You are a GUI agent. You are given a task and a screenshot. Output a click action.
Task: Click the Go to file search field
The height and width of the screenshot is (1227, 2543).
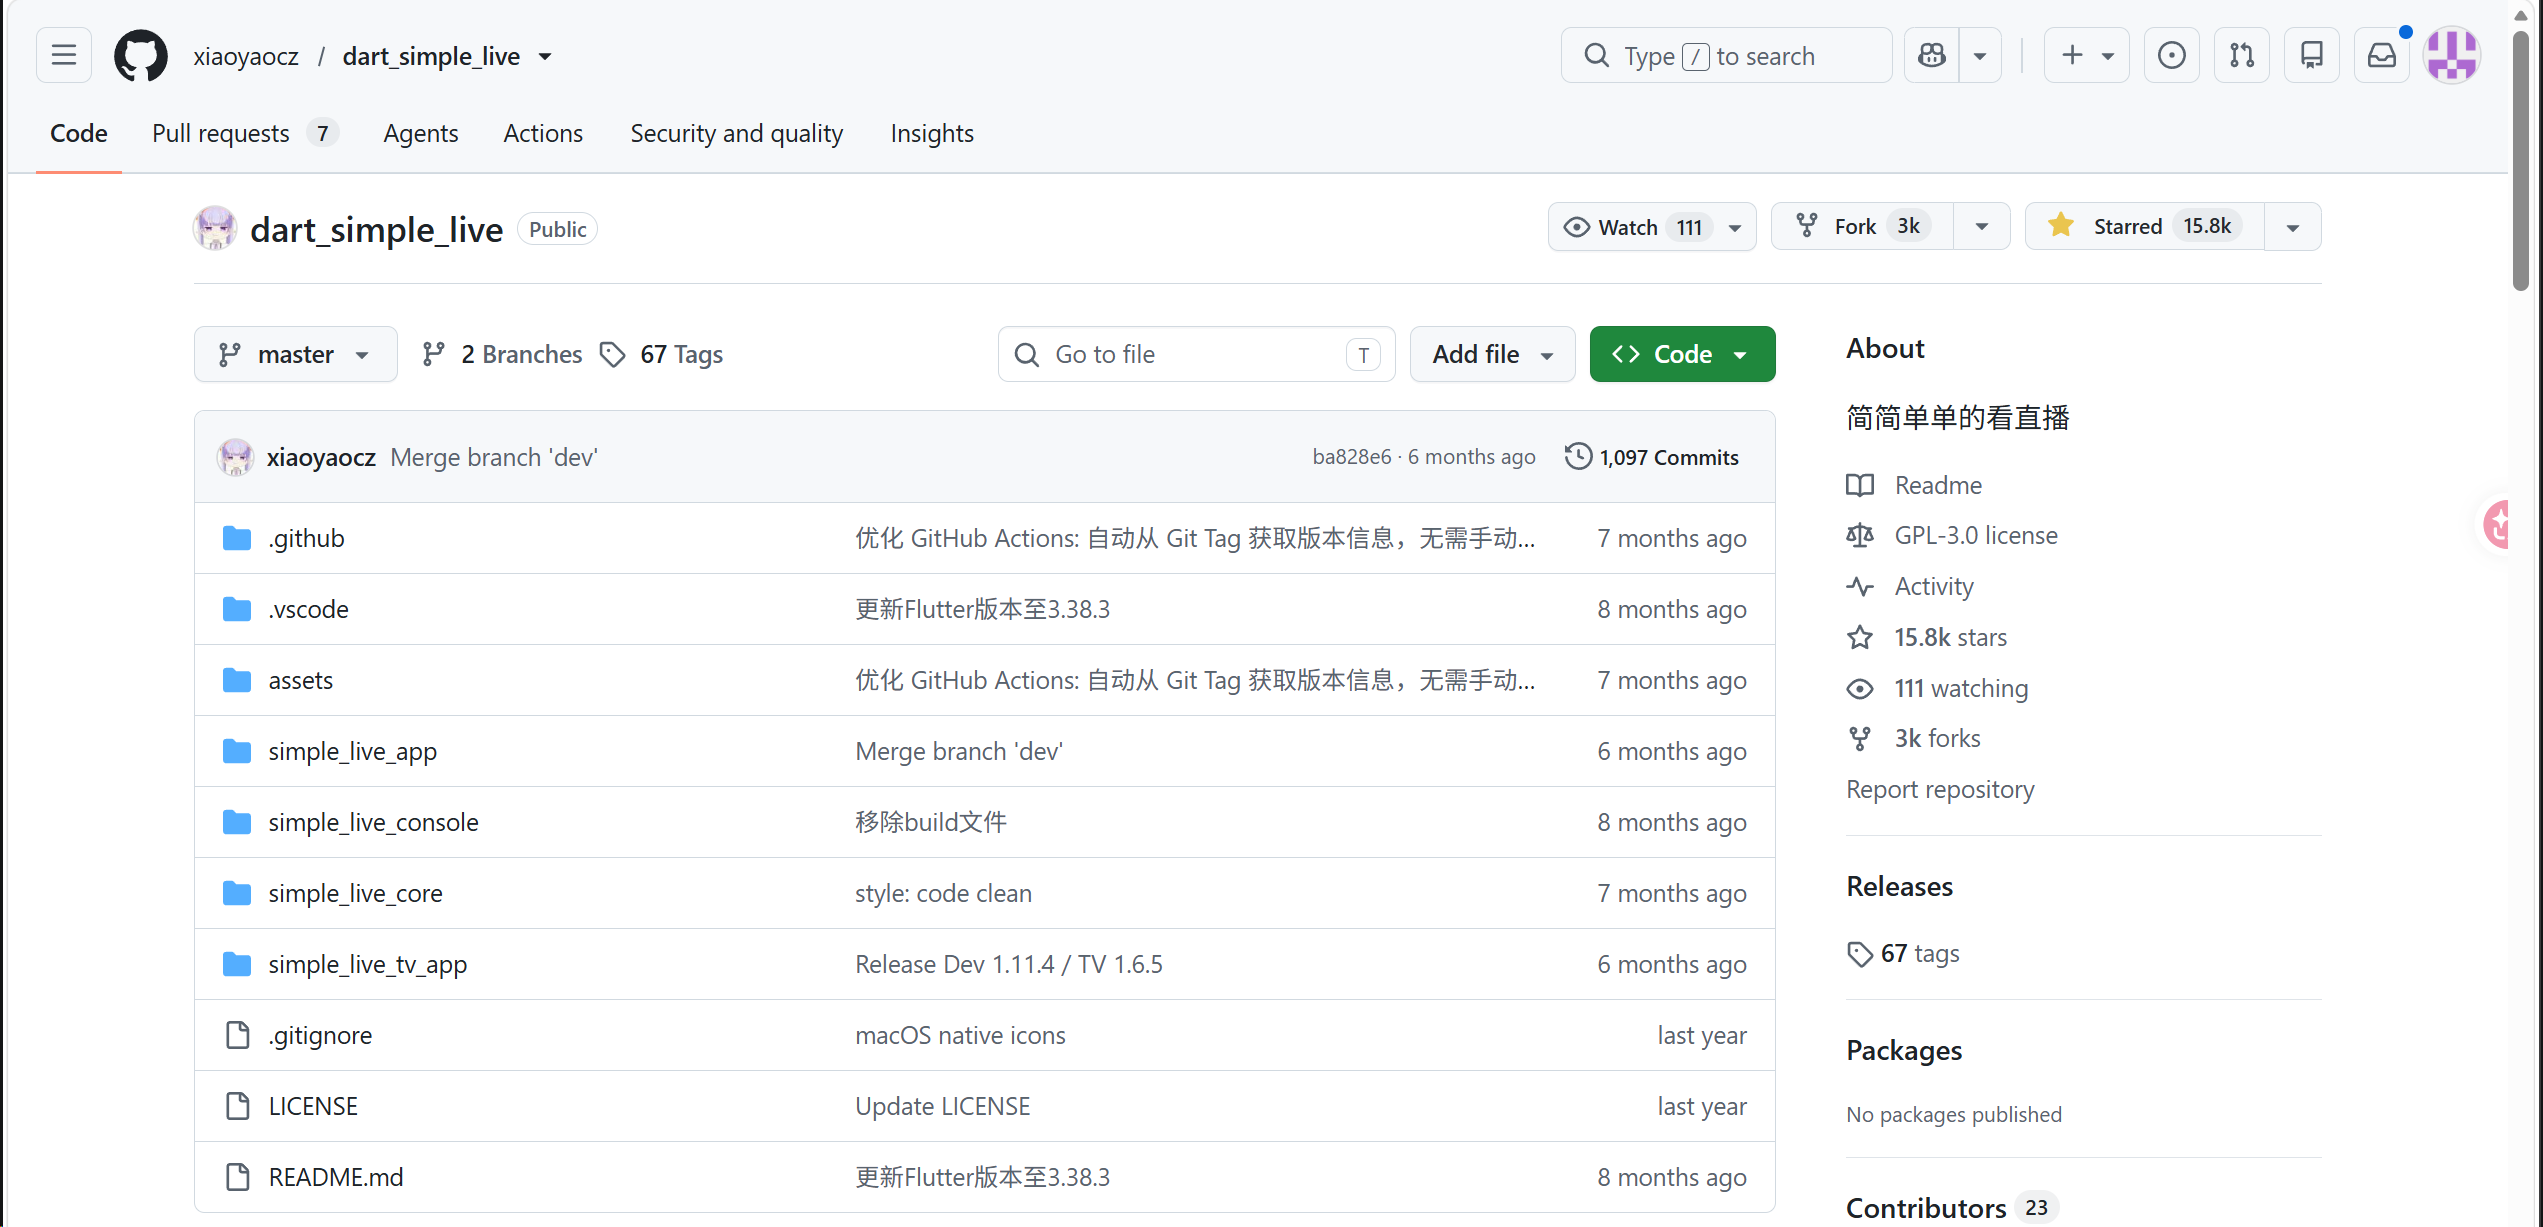coord(1196,354)
